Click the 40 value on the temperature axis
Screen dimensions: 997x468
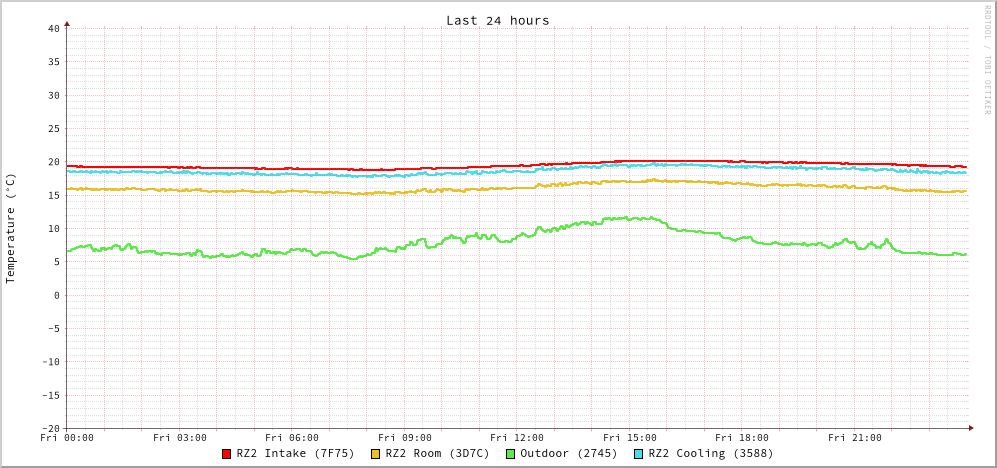click(53, 28)
